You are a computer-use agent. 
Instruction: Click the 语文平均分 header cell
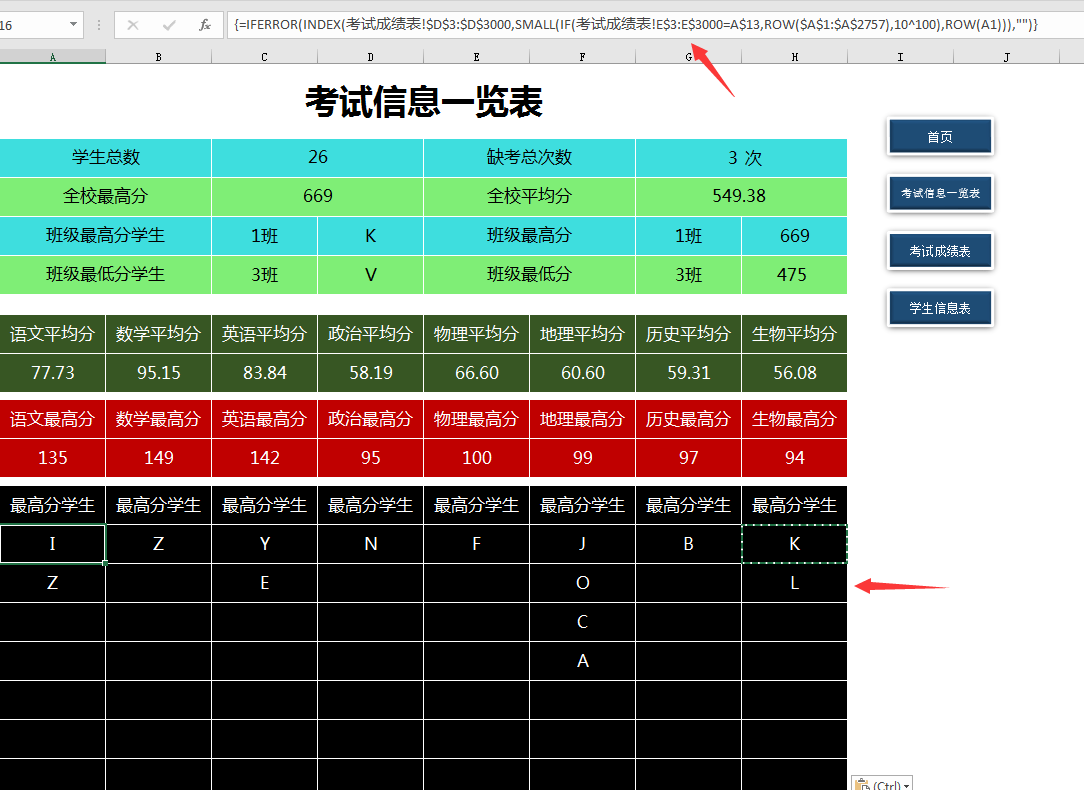point(53,334)
